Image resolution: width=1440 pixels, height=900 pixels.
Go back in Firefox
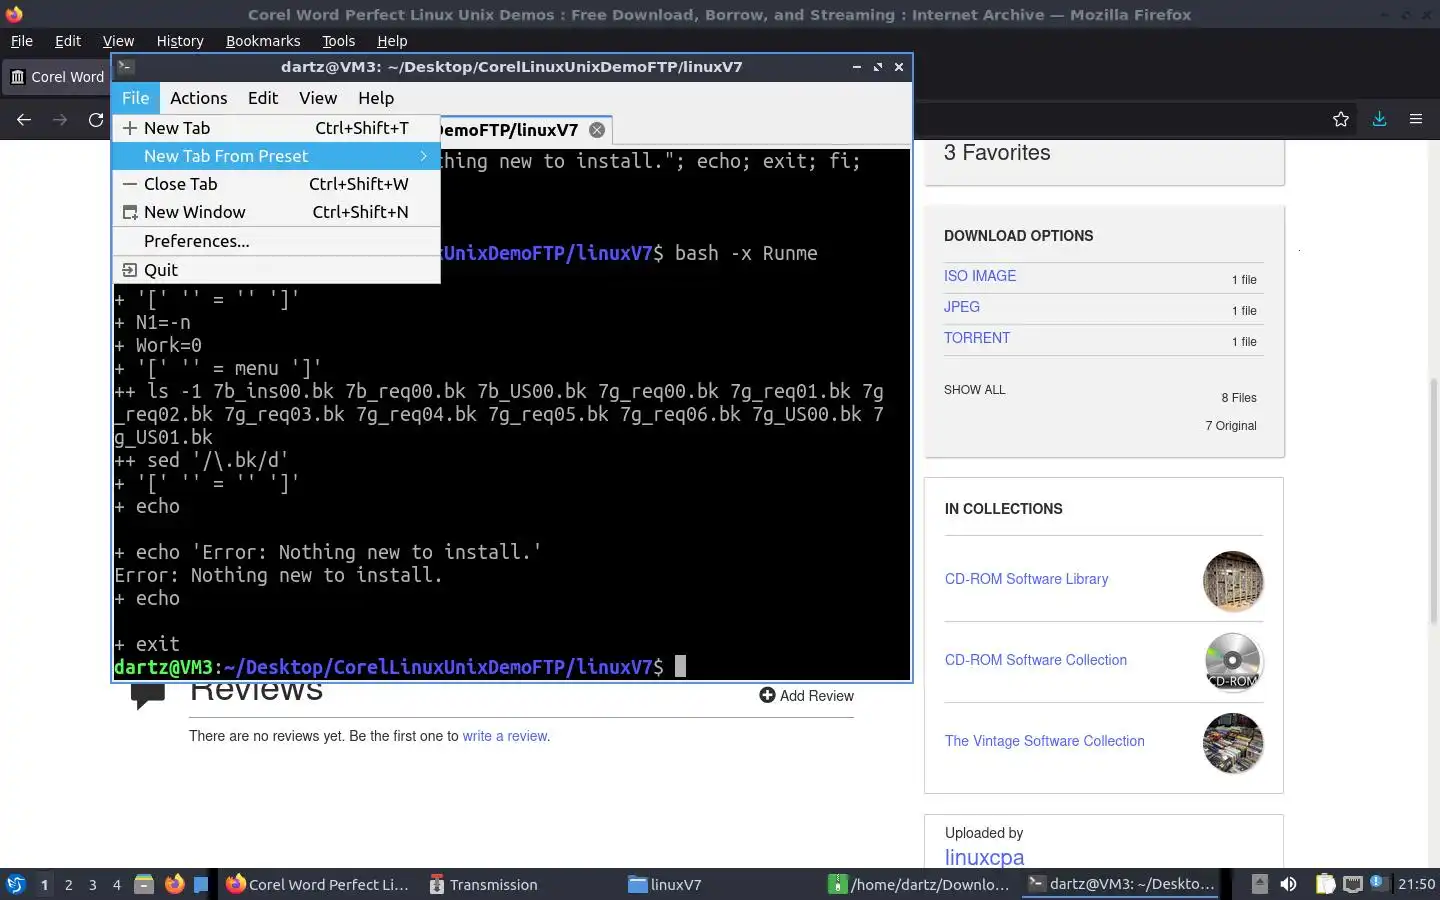pyautogui.click(x=24, y=120)
